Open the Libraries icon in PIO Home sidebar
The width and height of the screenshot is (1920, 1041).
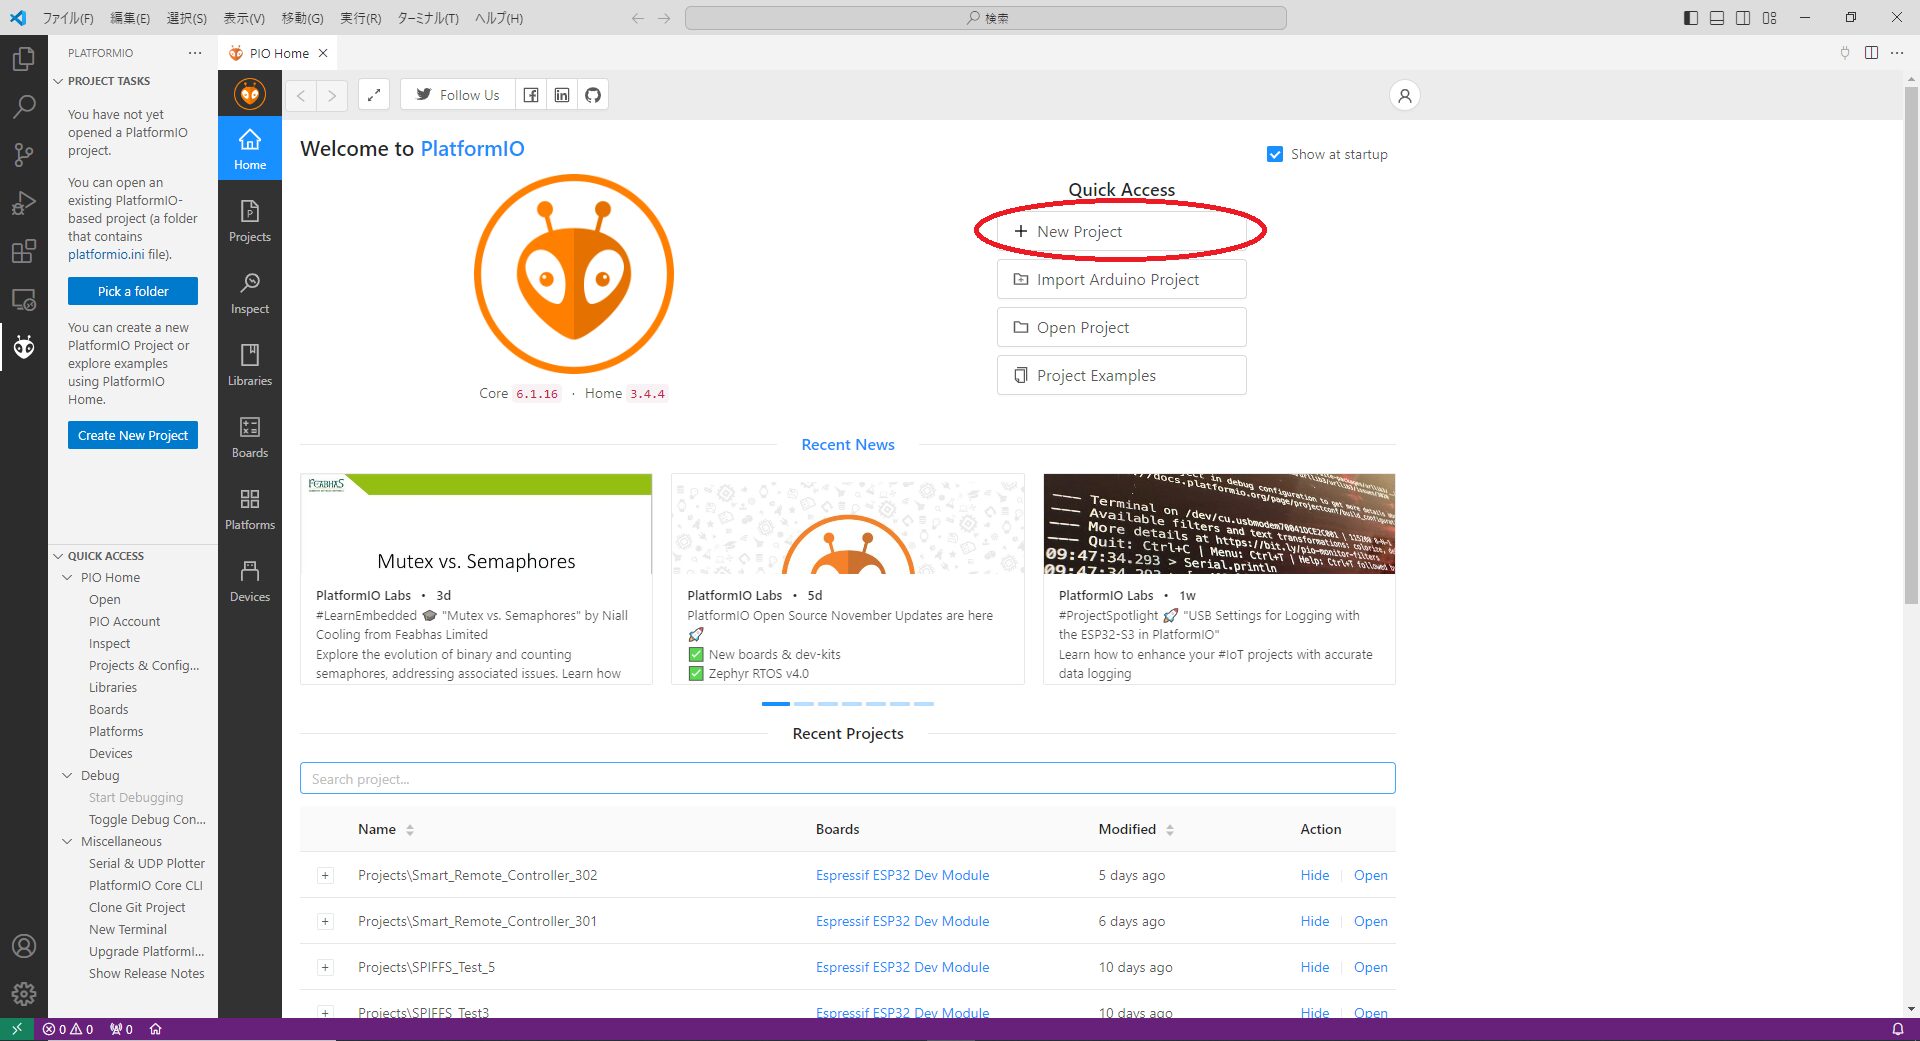(249, 365)
